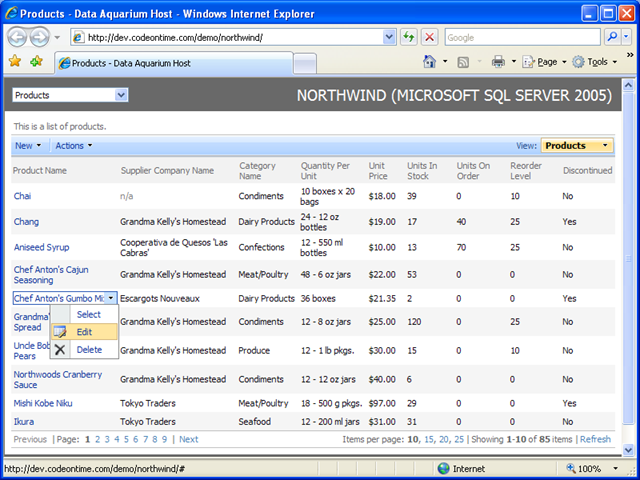Open the Chang product link
This screenshot has height=480, width=640.
[x=26, y=222]
